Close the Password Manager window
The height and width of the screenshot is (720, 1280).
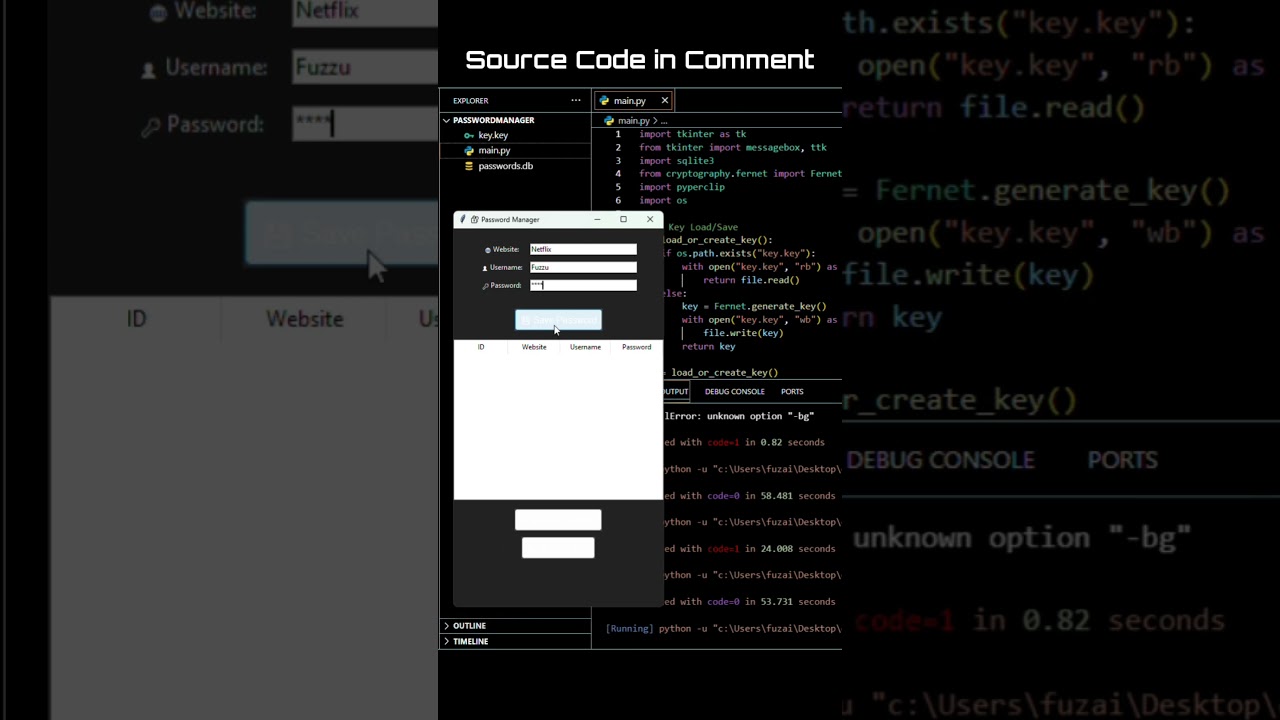[x=650, y=219]
